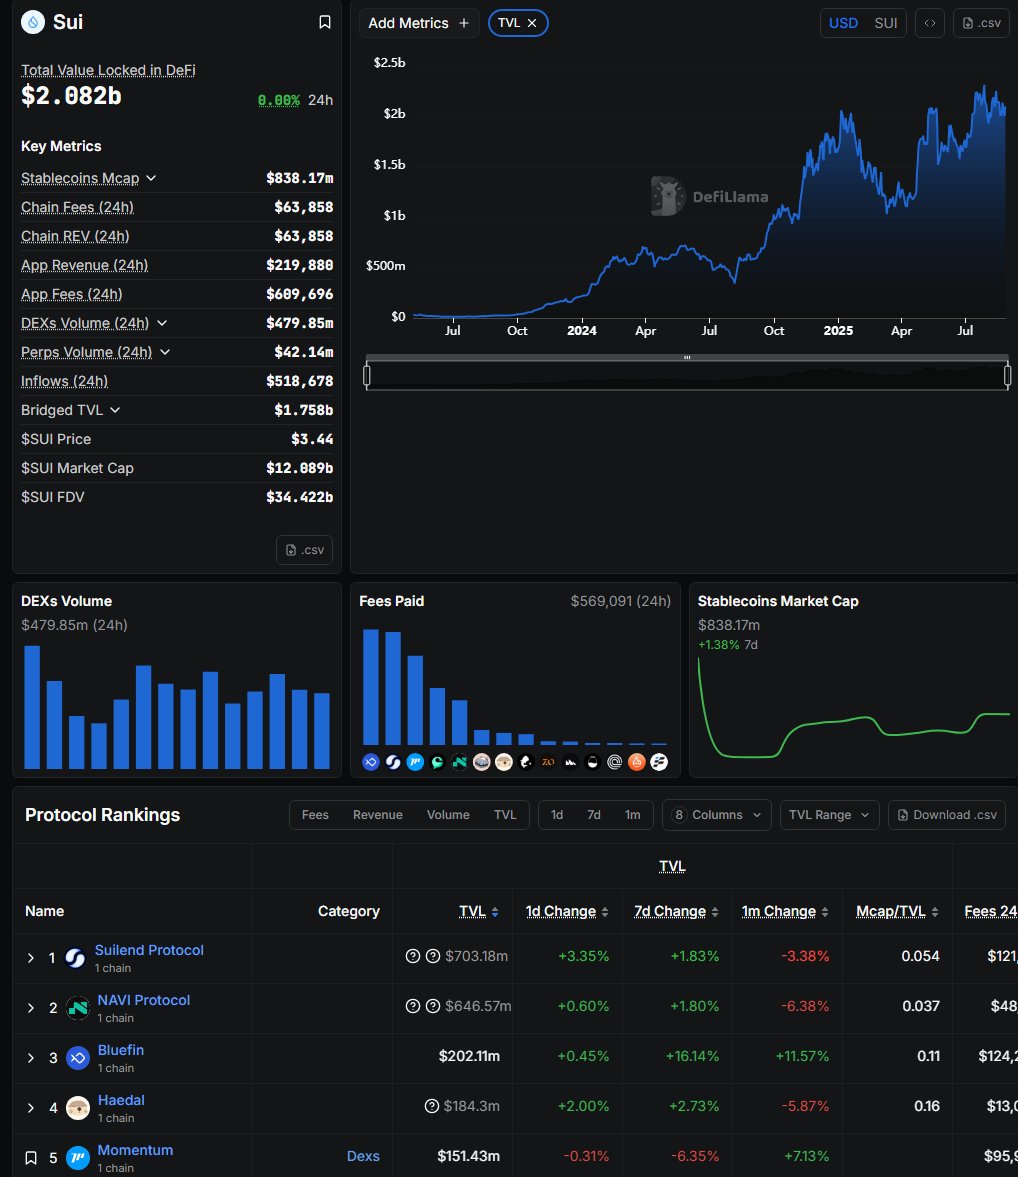Click the question-mark icon in Haedal row

click(x=432, y=1106)
